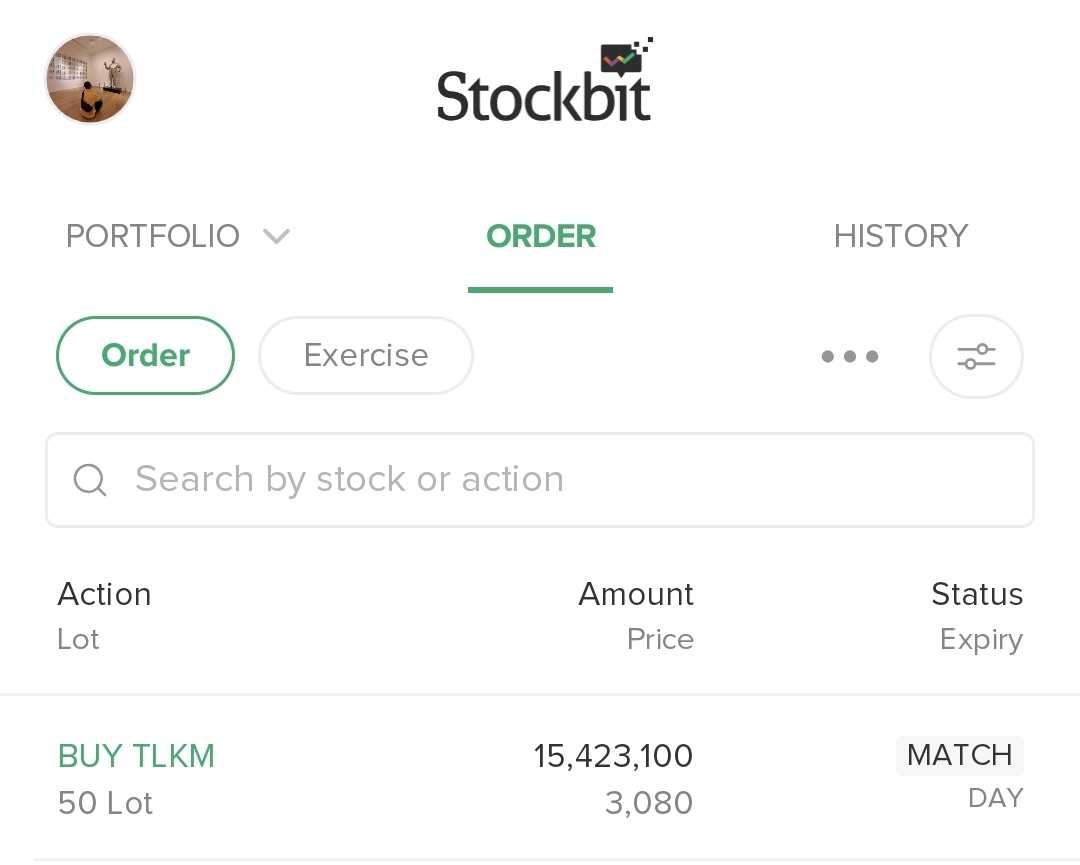Switch to the PORTFOLIO tab

click(x=153, y=237)
